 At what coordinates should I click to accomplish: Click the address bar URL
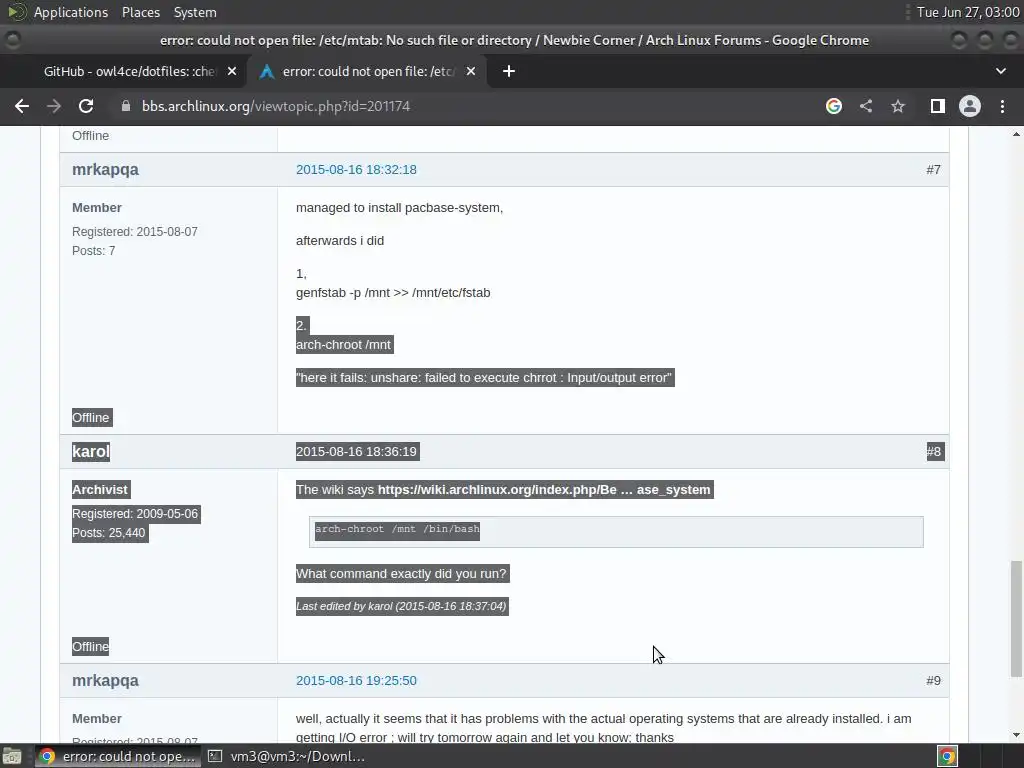coord(276,106)
